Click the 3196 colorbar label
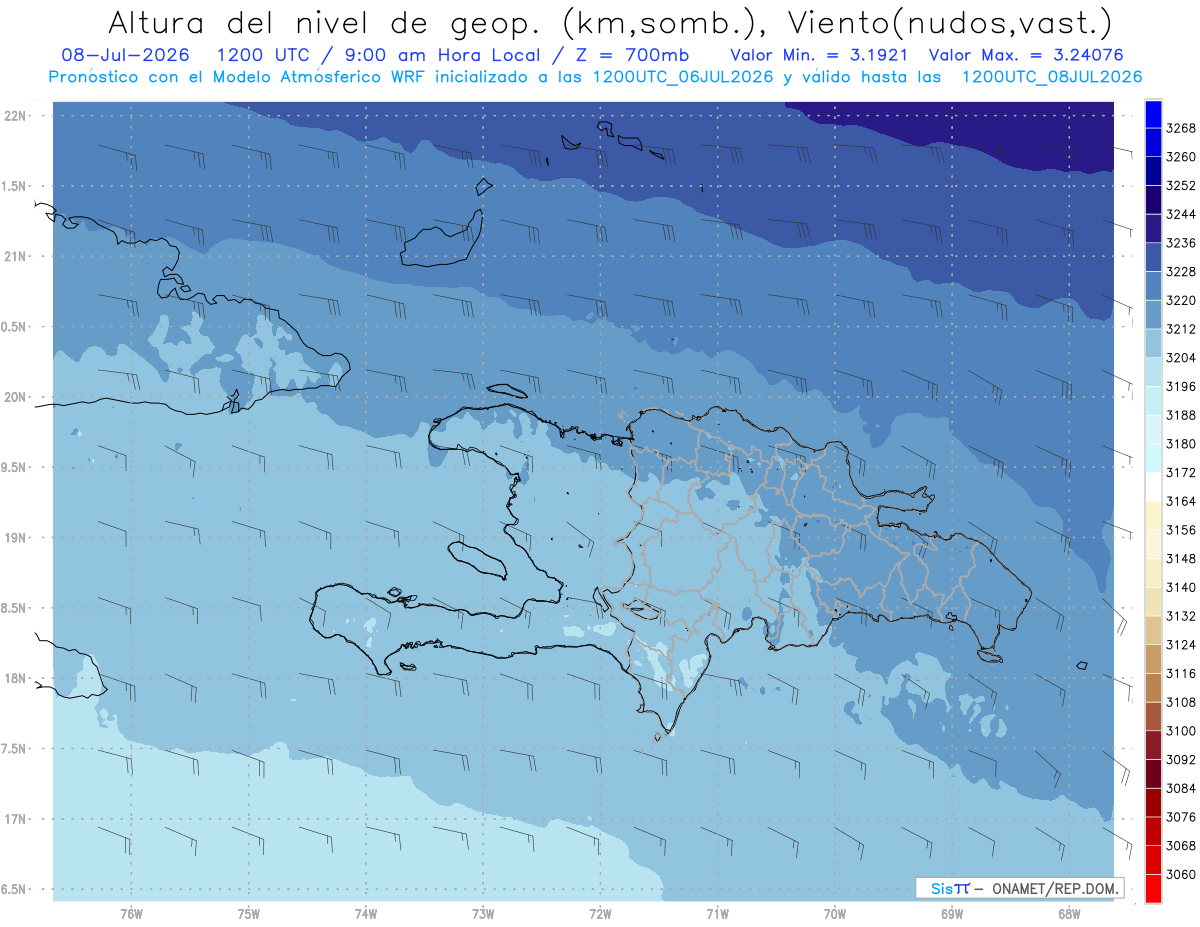1200x927 pixels. pyautogui.click(x=1181, y=387)
